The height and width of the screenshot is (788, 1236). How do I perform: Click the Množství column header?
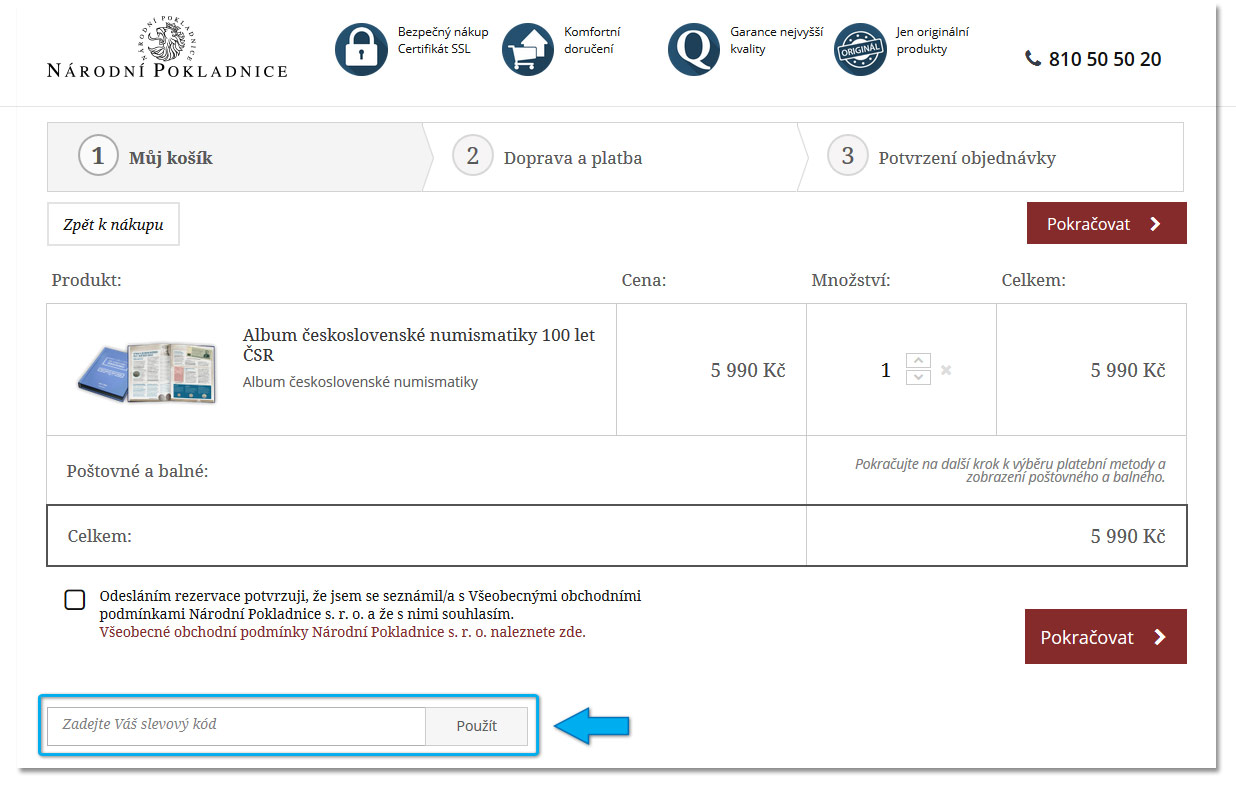pyautogui.click(x=851, y=280)
